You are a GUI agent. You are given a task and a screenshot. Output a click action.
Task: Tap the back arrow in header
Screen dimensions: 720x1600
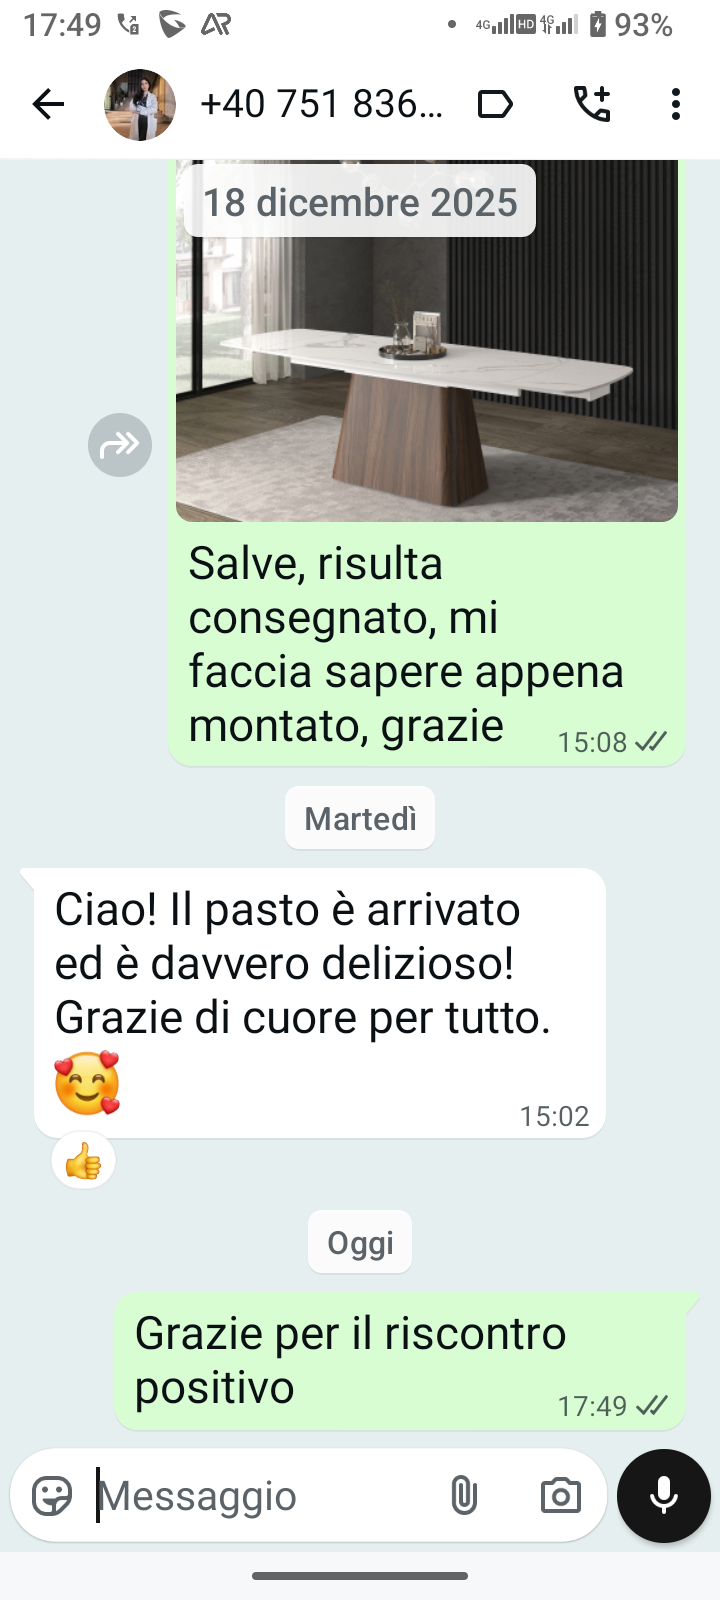click(x=47, y=104)
